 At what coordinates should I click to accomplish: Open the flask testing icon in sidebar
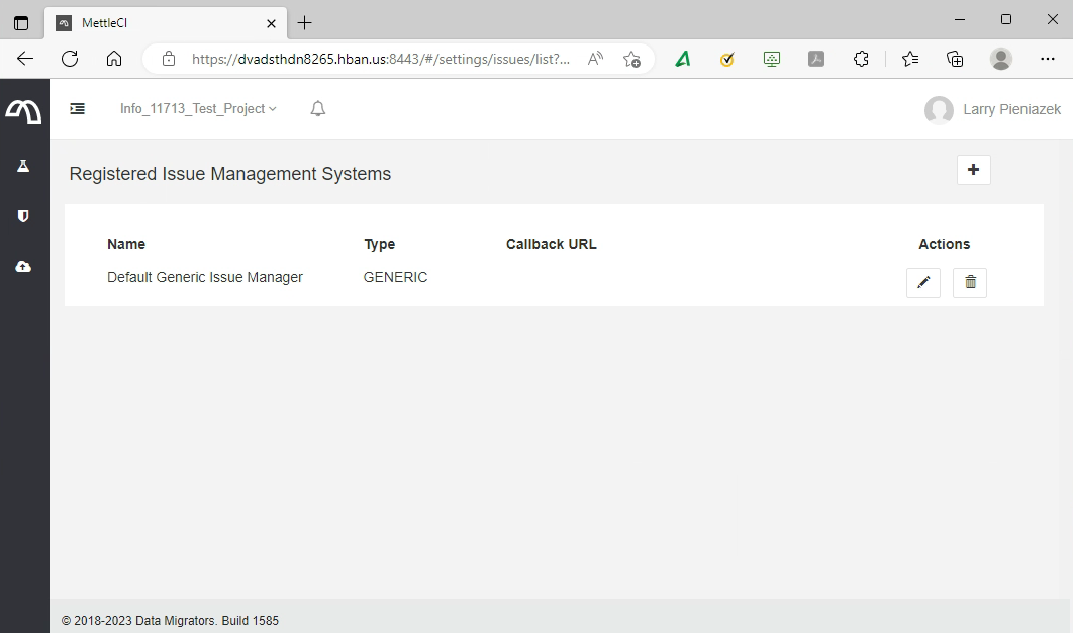tap(23, 166)
